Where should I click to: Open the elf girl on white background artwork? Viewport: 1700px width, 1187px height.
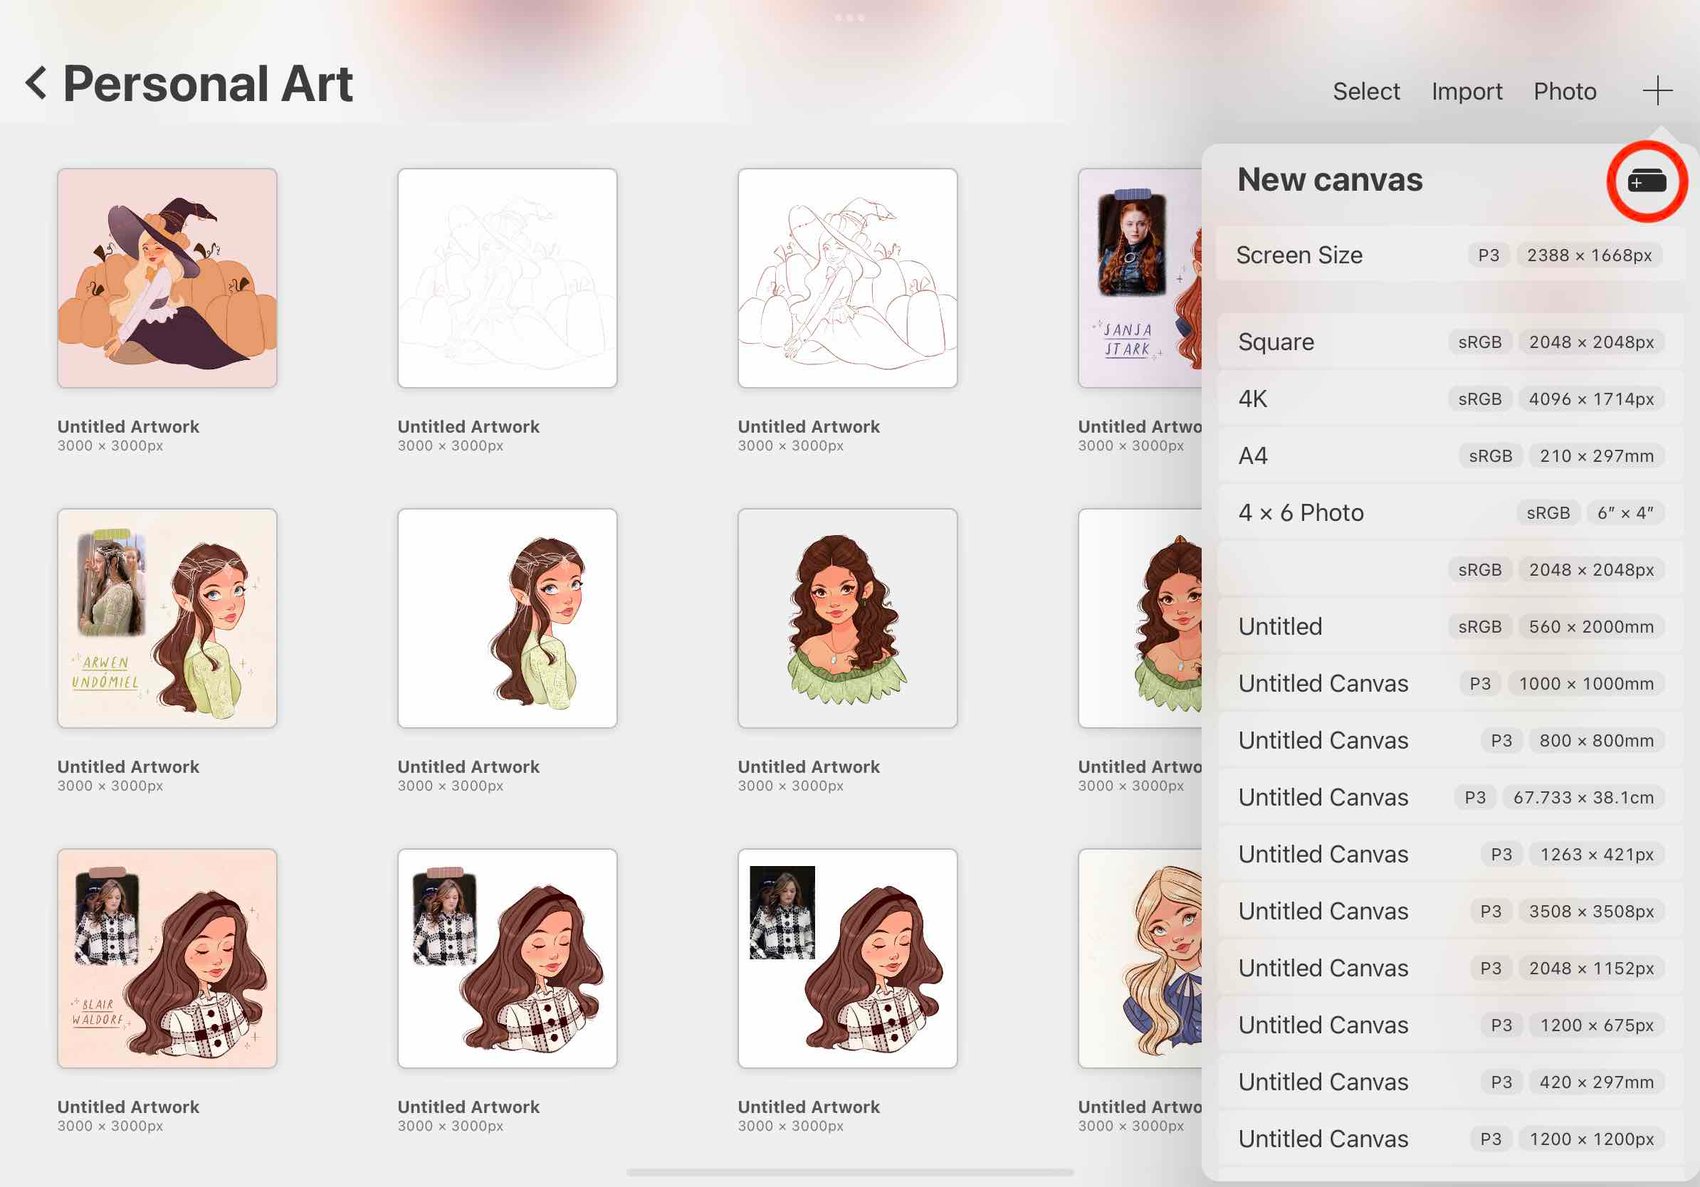point(507,618)
